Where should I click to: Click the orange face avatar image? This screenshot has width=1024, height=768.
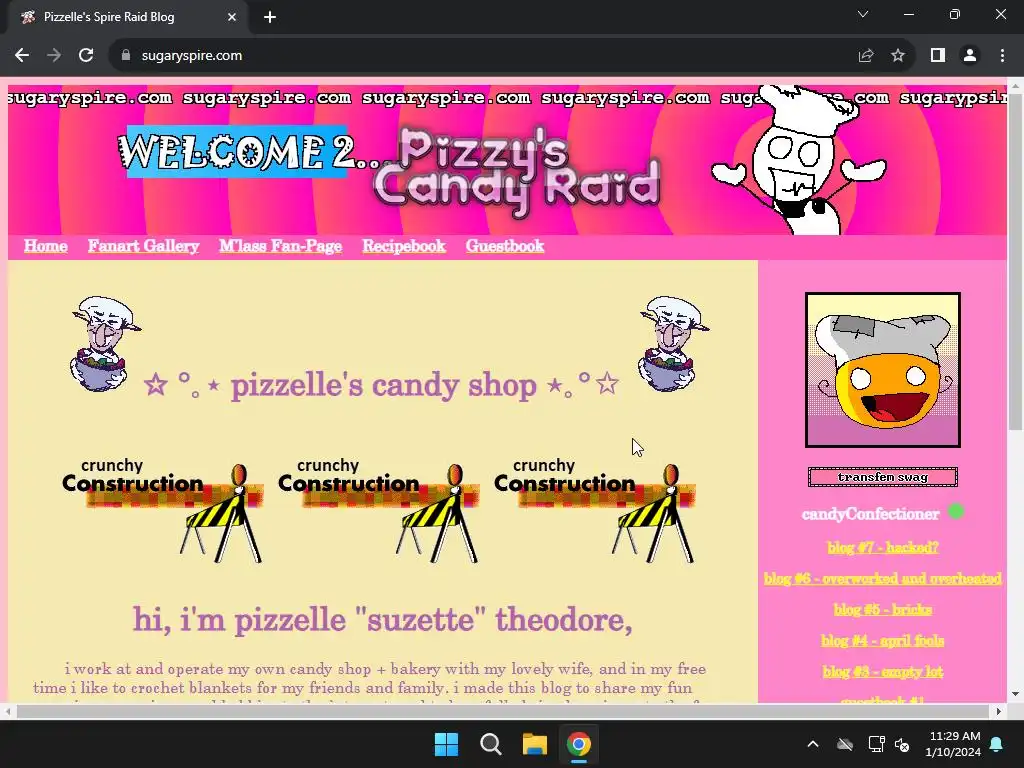coord(883,370)
